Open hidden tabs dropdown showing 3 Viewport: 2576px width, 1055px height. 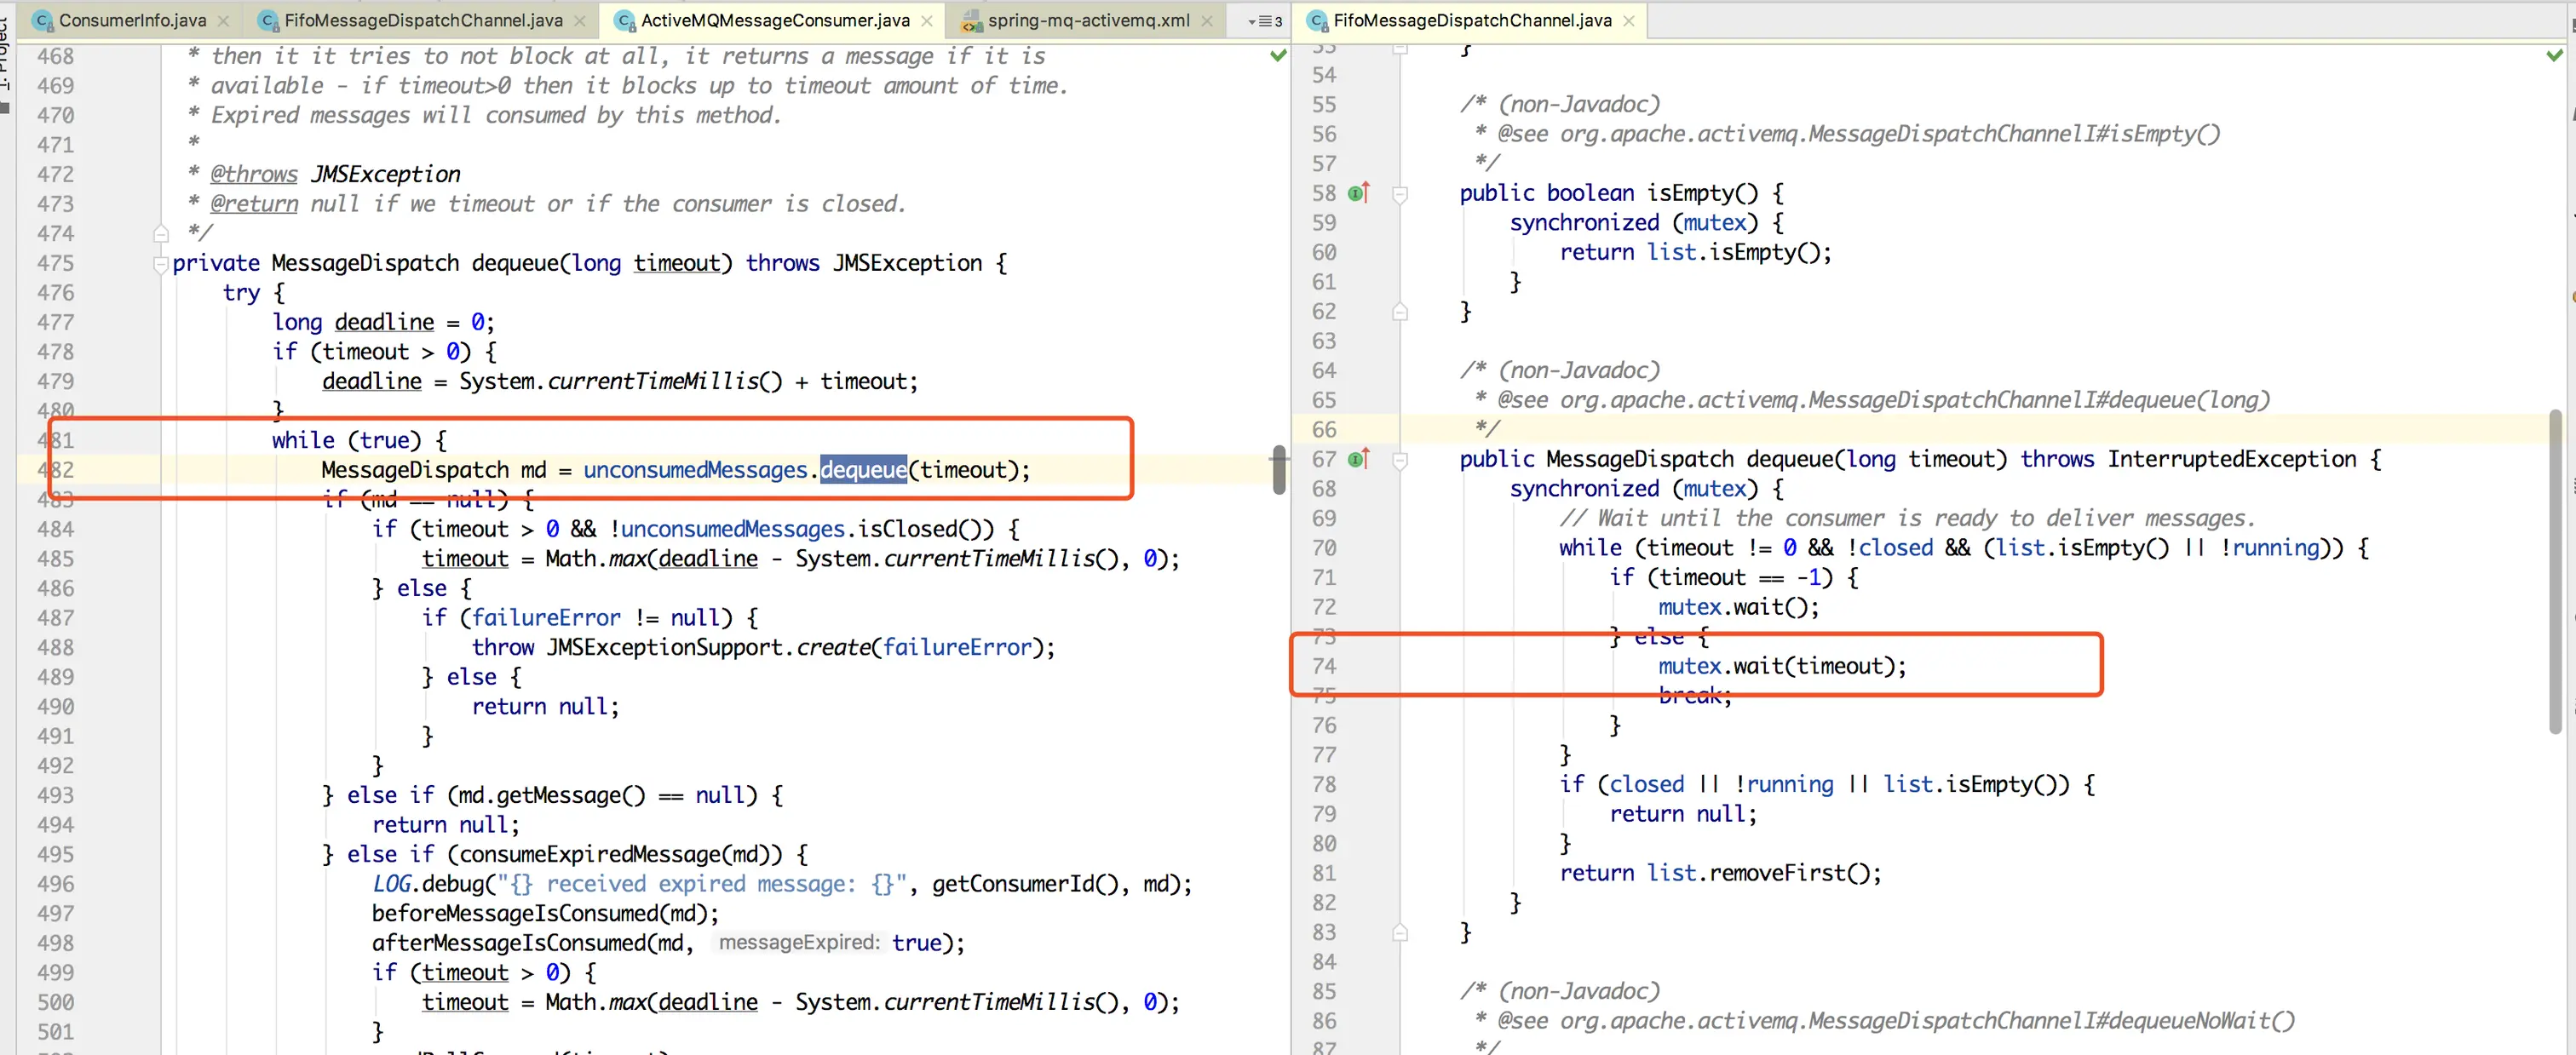pyautogui.click(x=1265, y=21)
